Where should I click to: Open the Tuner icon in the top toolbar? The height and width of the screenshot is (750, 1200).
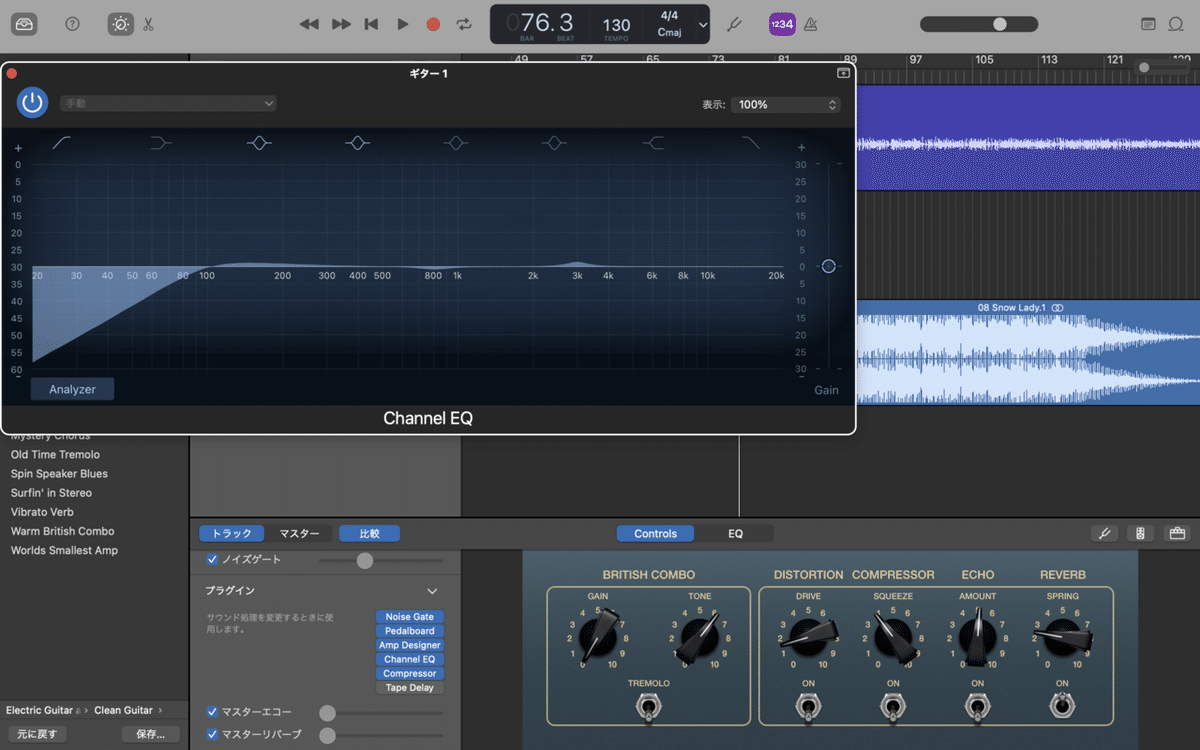[734, 24]
